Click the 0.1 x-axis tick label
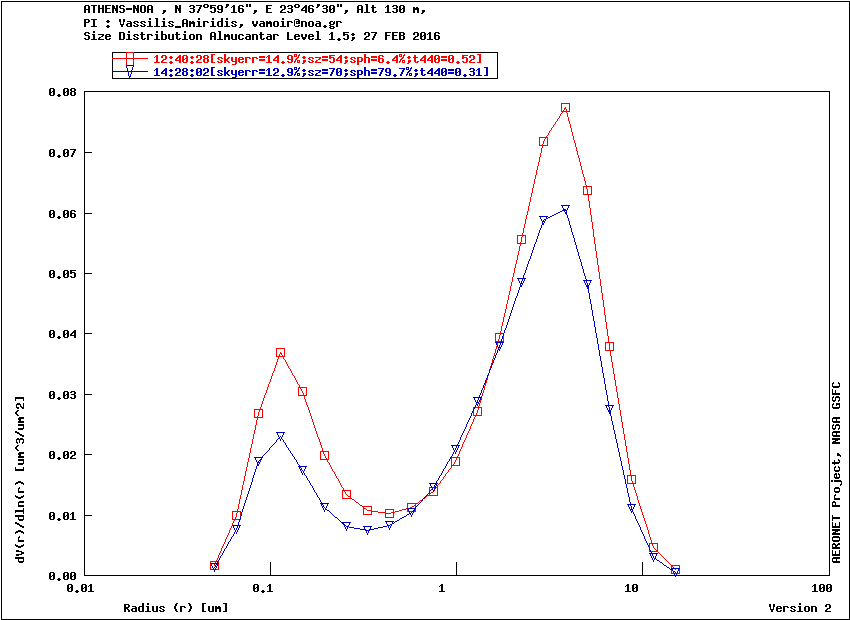The width and height of the screenshot is (850, 620). [262, 588]
